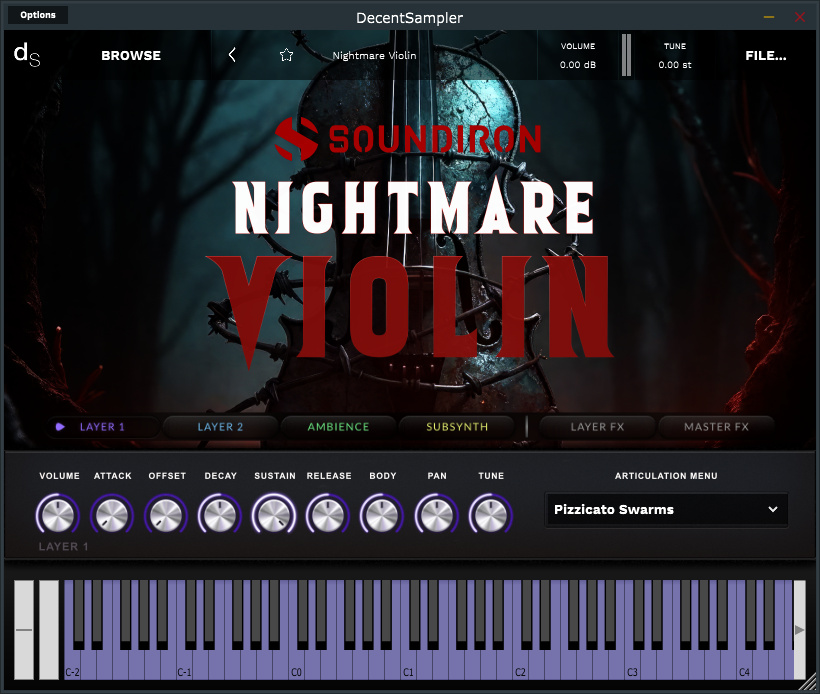Click the master volume 0.00 dB value
820x694 pixels.
[x=578, y=65]
